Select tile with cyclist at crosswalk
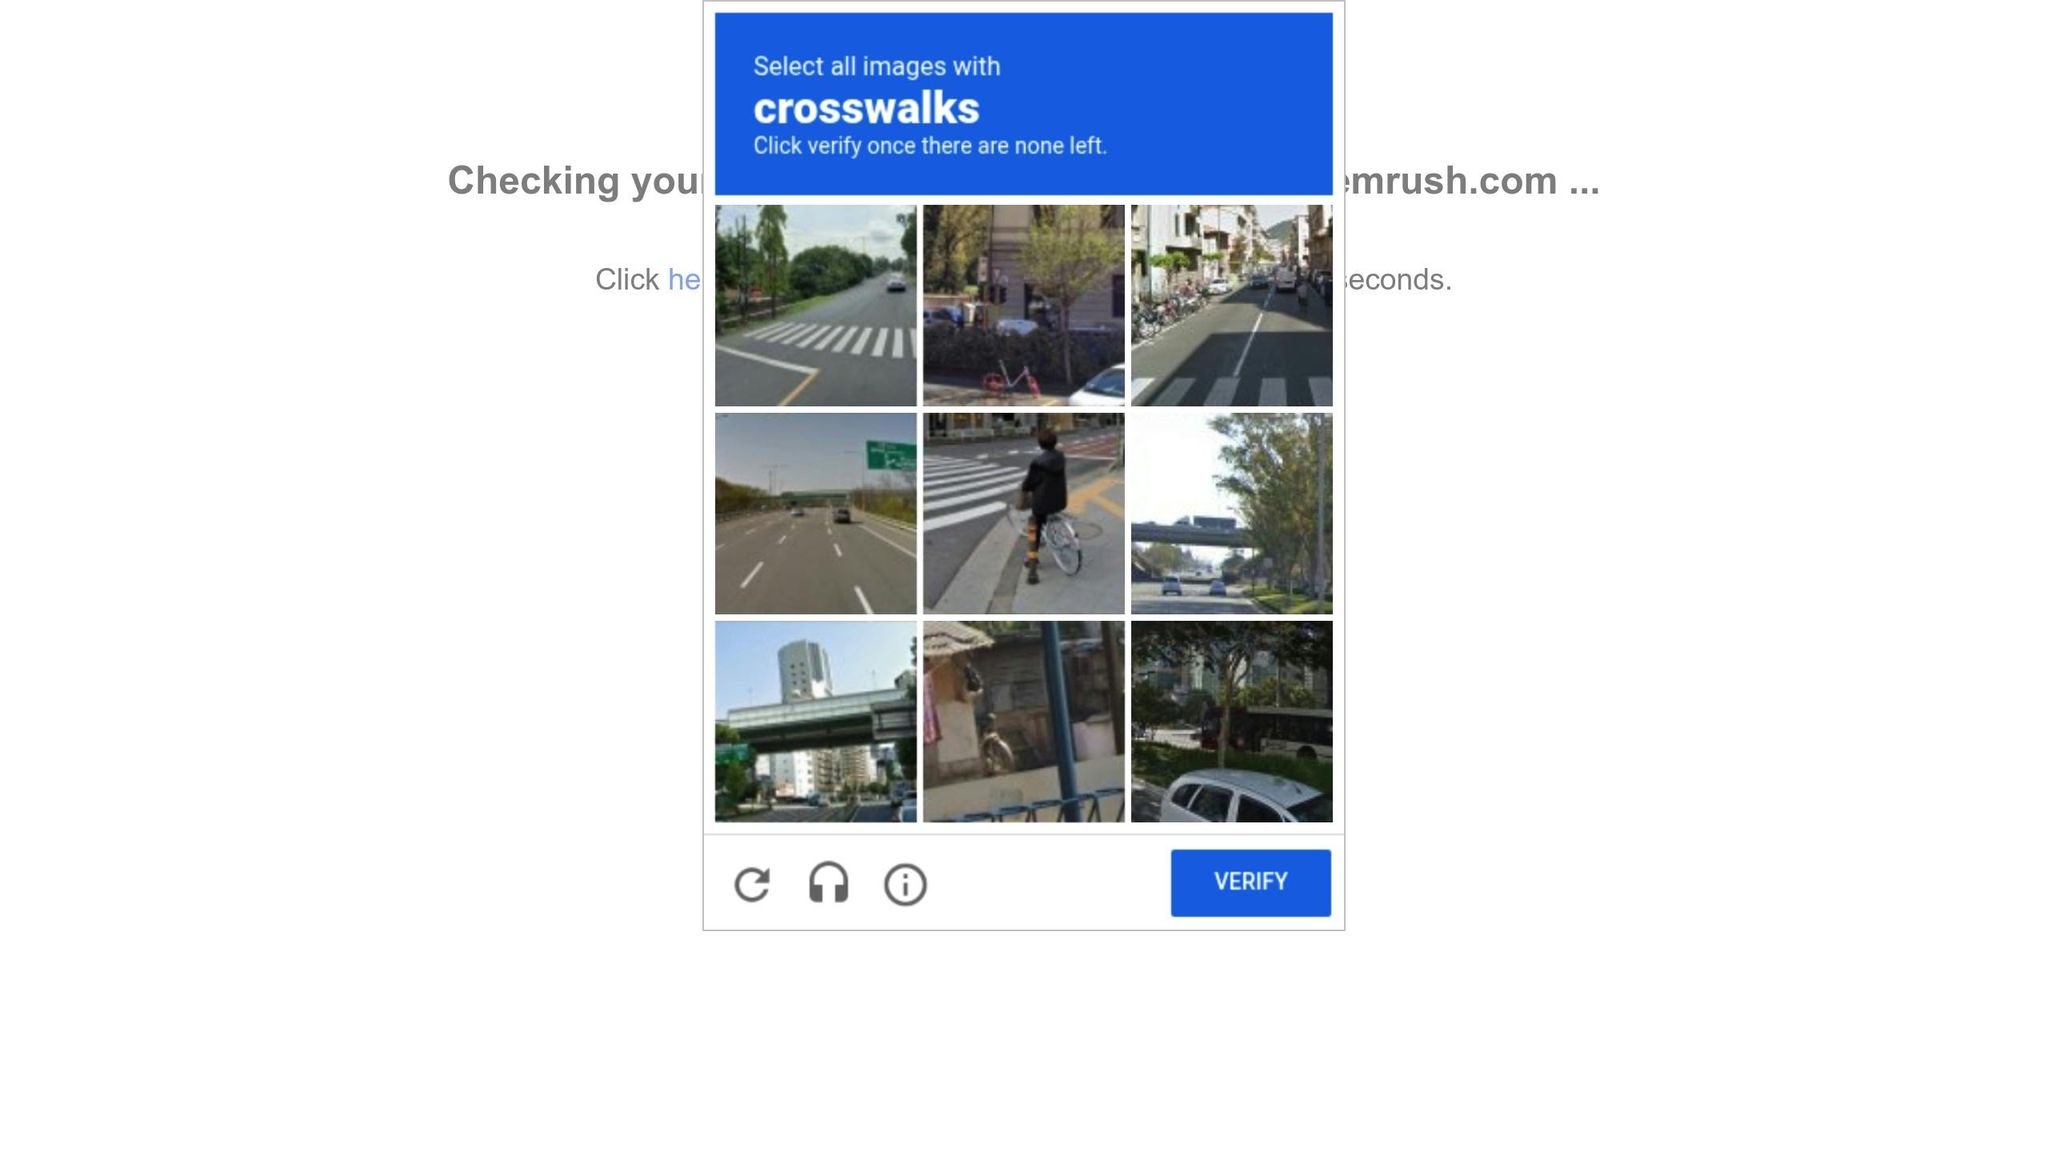Image resolution: width=2048 pixels, height=1152 pixels. (x=1023, y=513)
